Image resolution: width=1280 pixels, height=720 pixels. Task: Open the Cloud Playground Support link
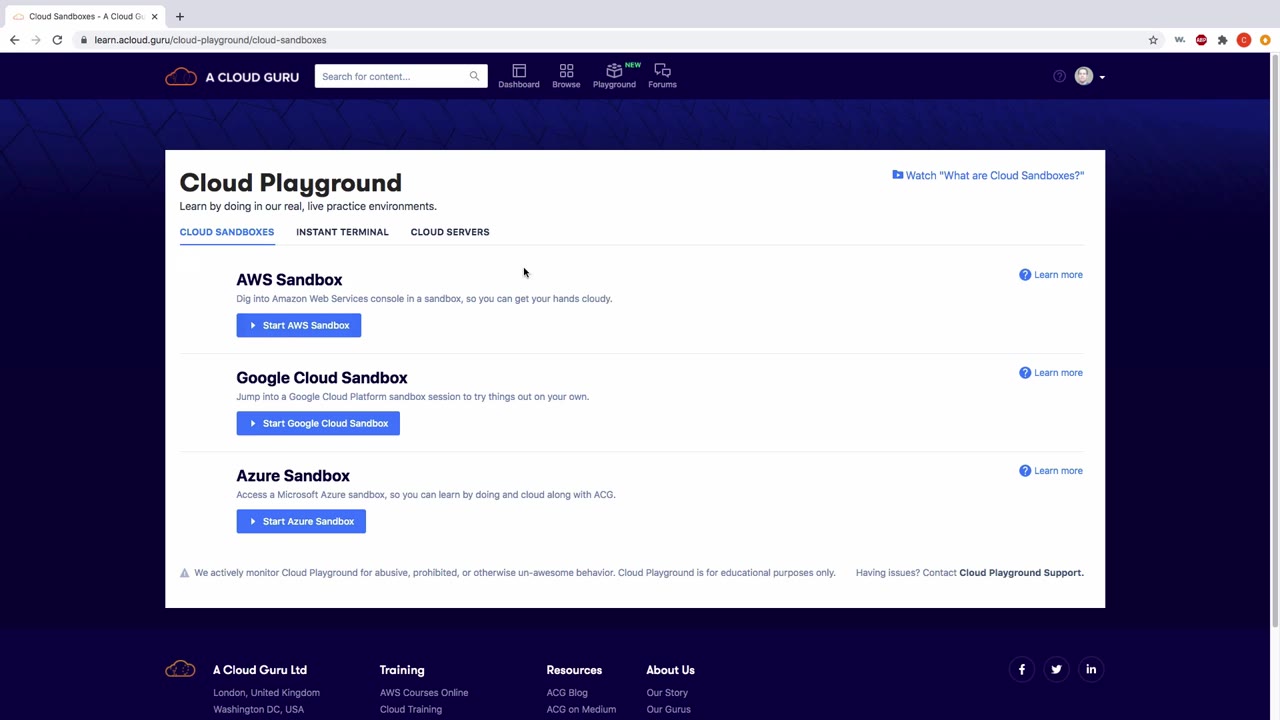pyautogui.click(x=1021, y=573)
